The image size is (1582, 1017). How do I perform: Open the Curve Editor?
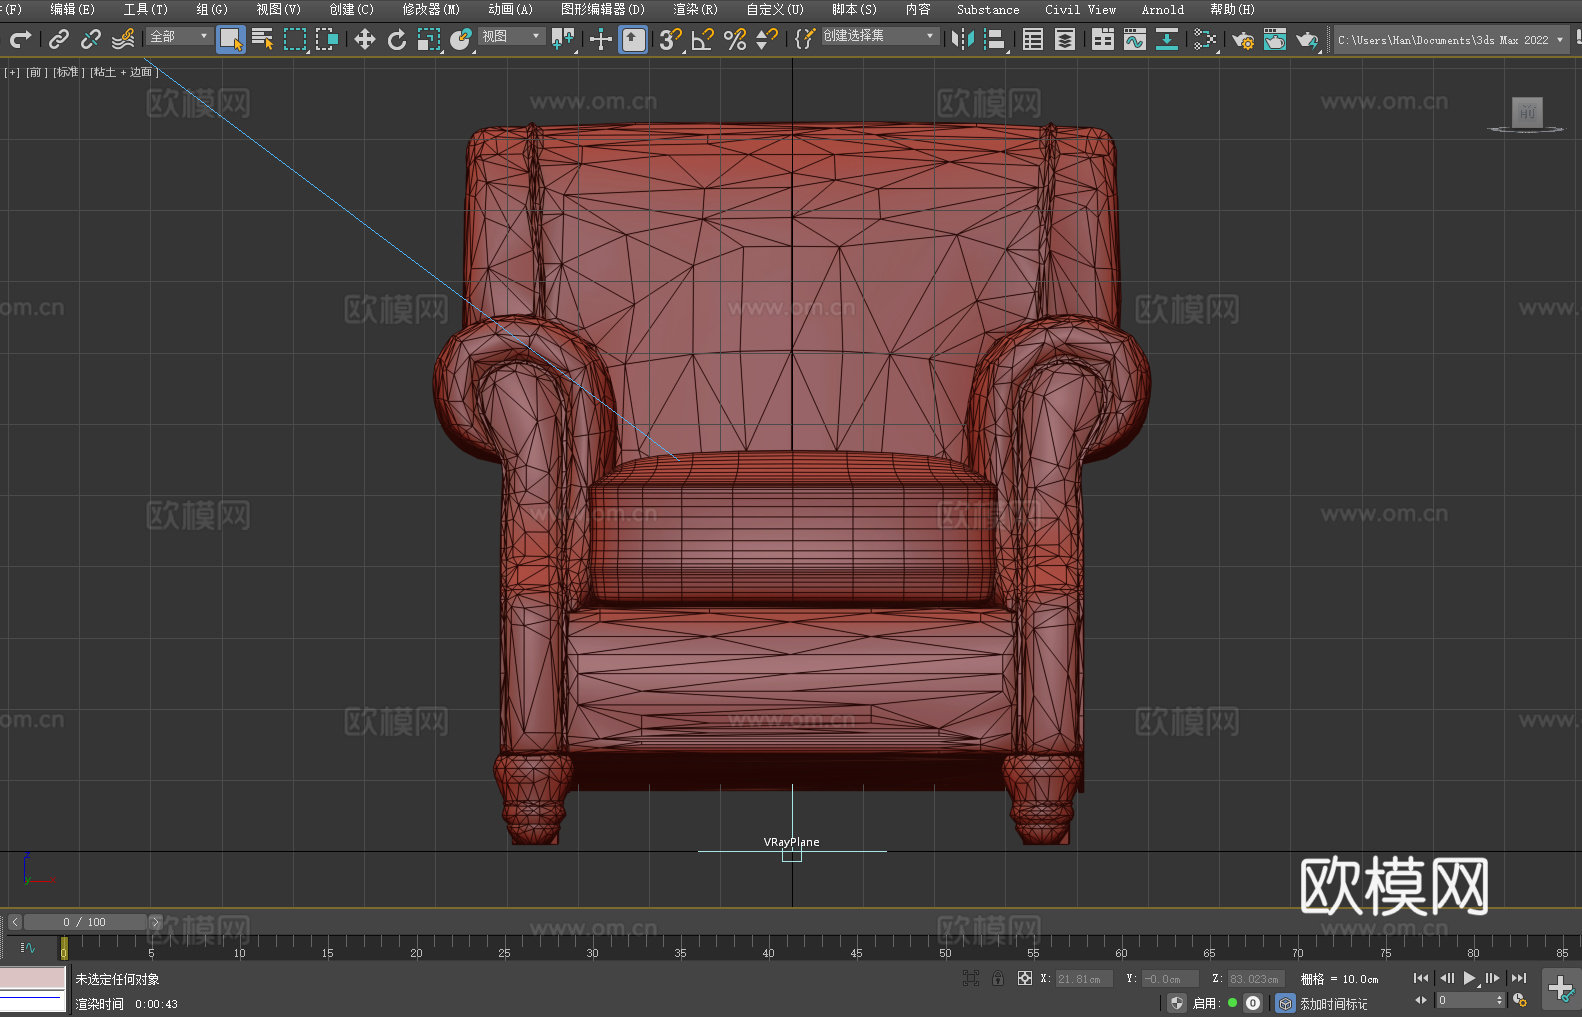click(1135, 39)
